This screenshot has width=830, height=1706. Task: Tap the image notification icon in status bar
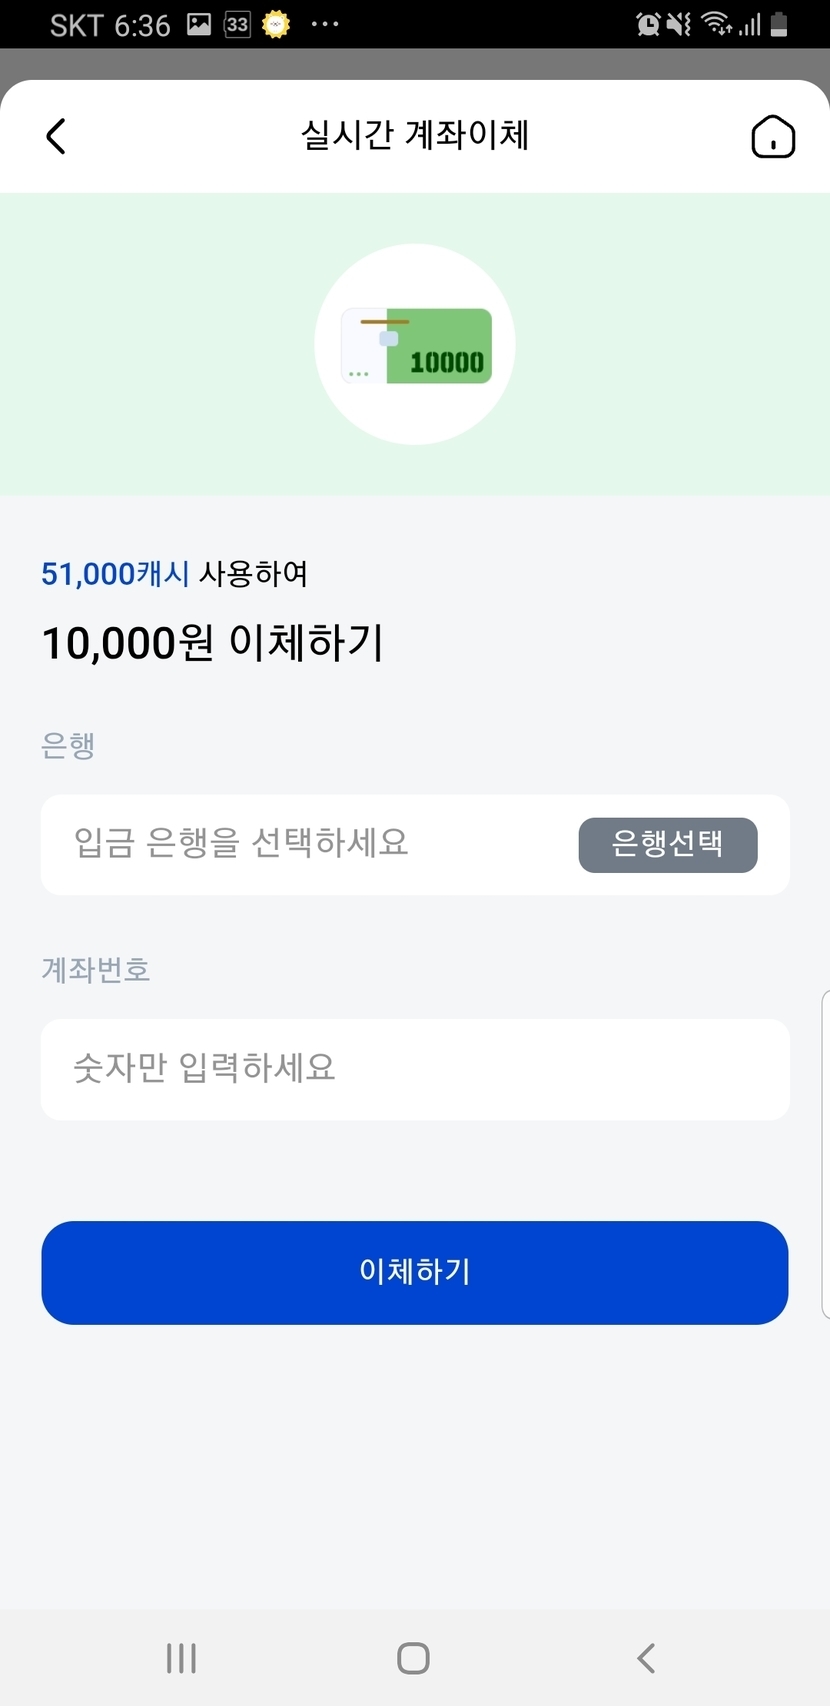[x=199, y=24]
